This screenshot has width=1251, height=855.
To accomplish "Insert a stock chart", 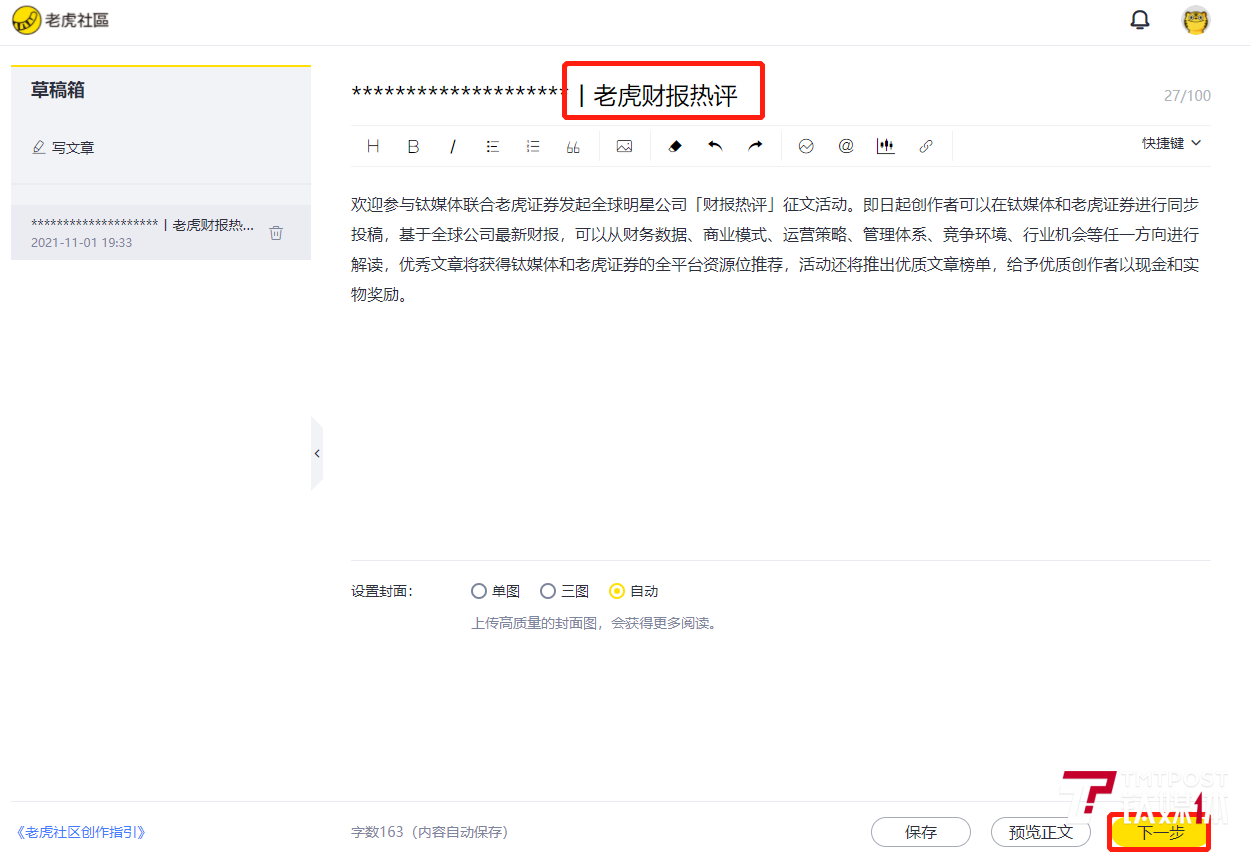I will pos(886,146).
